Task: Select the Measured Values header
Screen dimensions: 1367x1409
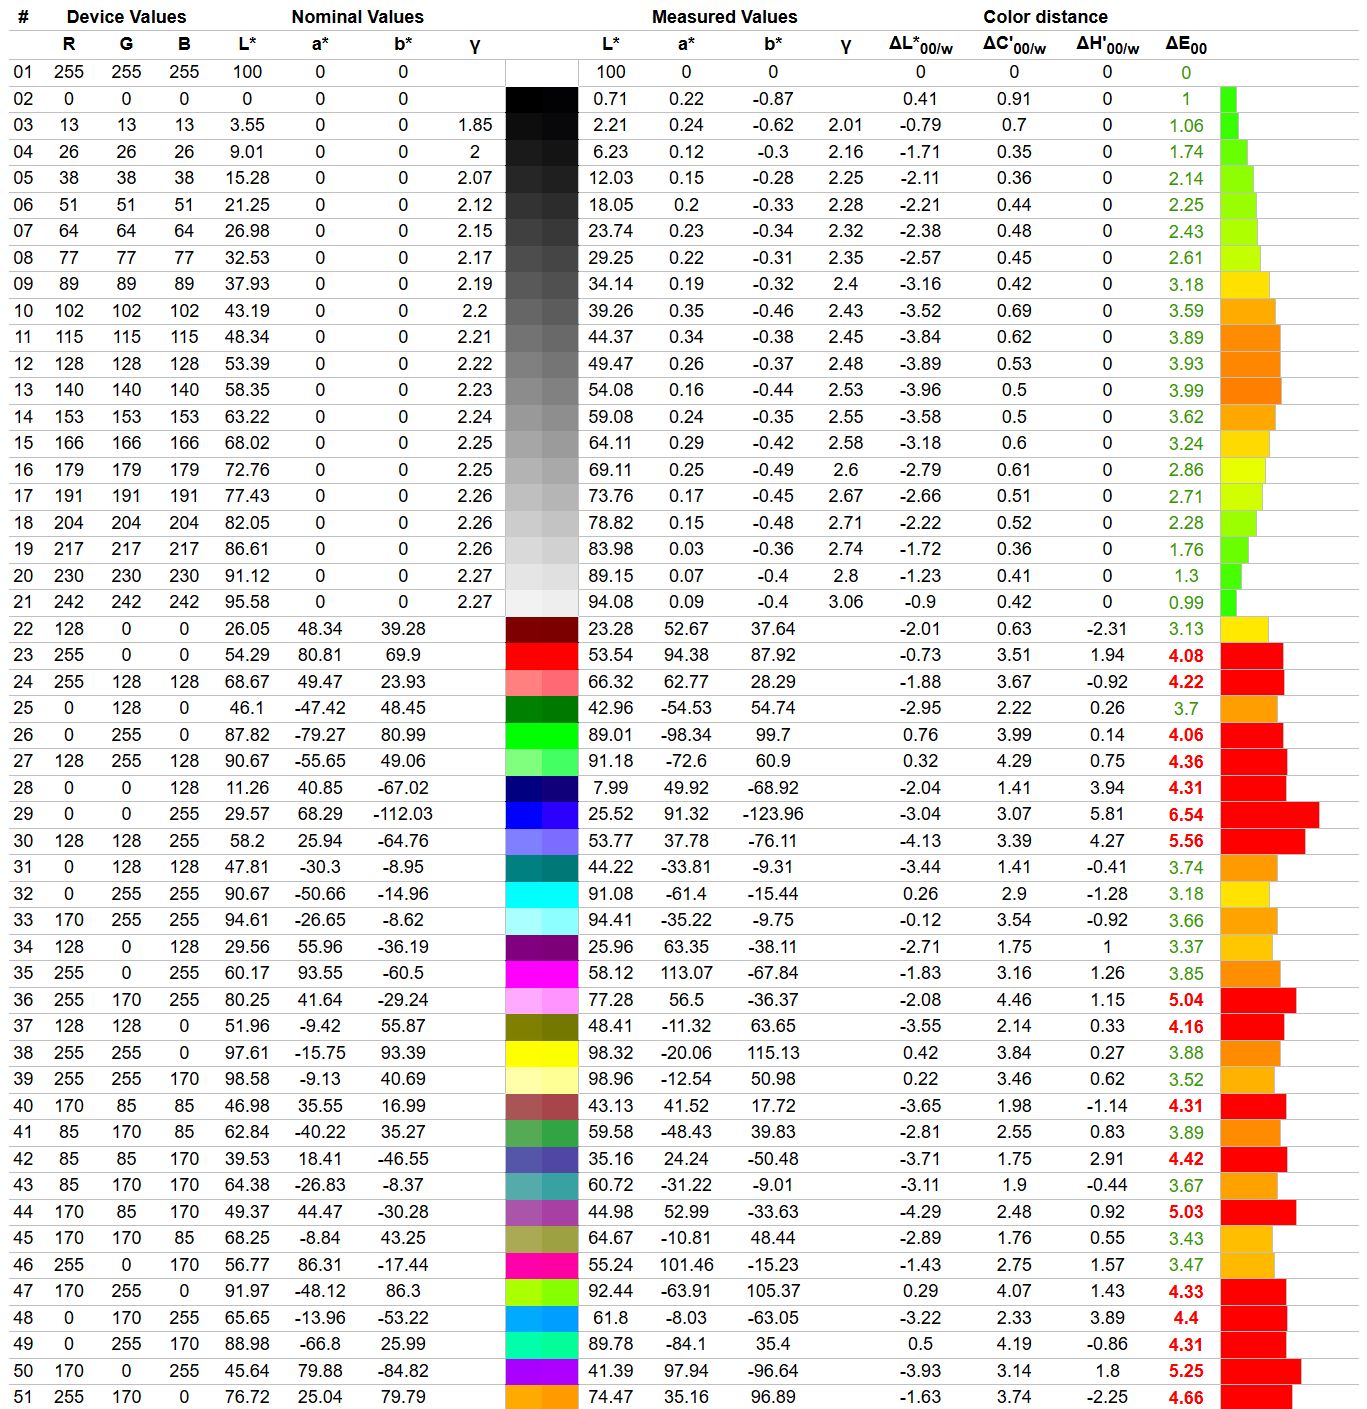Action: [724, 17]
